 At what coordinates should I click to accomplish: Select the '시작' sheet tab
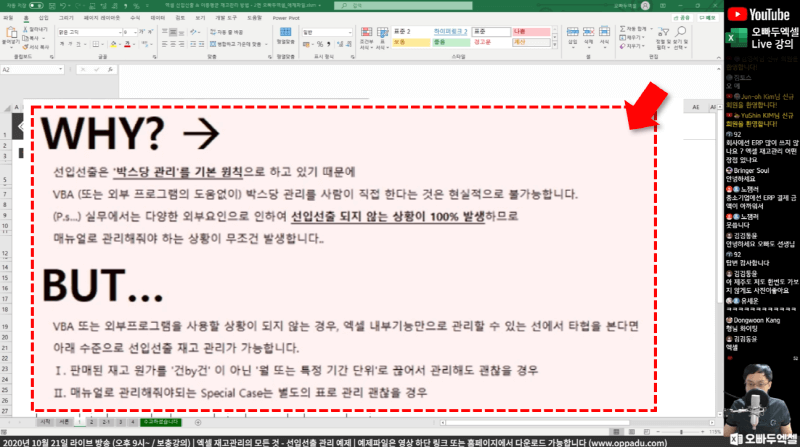click(45, 422)
